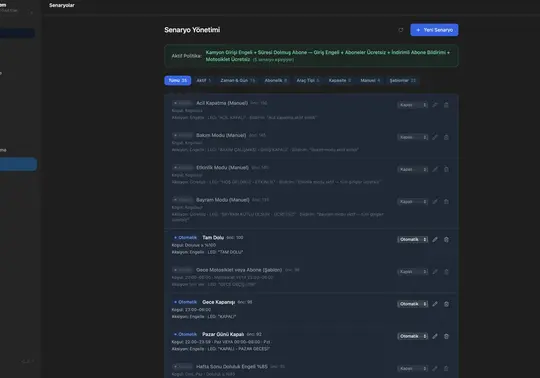The image size is (540, 378).
Task: Open Otomatik dropdown for Pazar Günü Kapalı
Action: coord(413,336)
